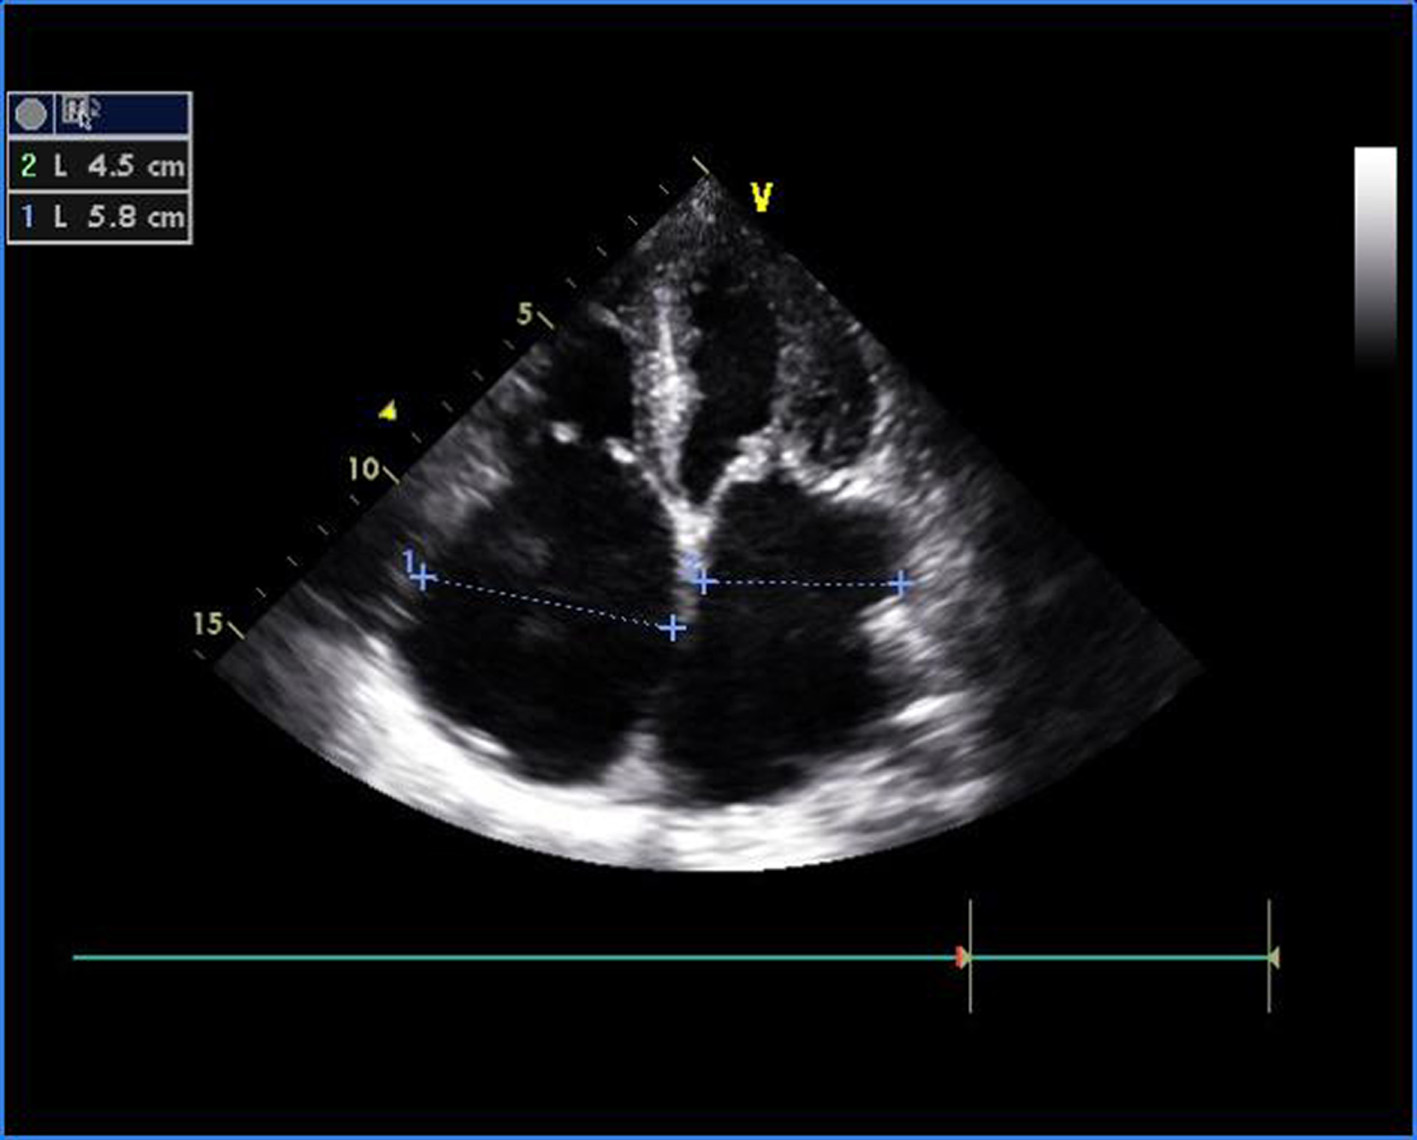Viewport: 1417px width, 1140px height.
Task: Click the red marker on the cine timeline
Action: (x=961, y=958)
